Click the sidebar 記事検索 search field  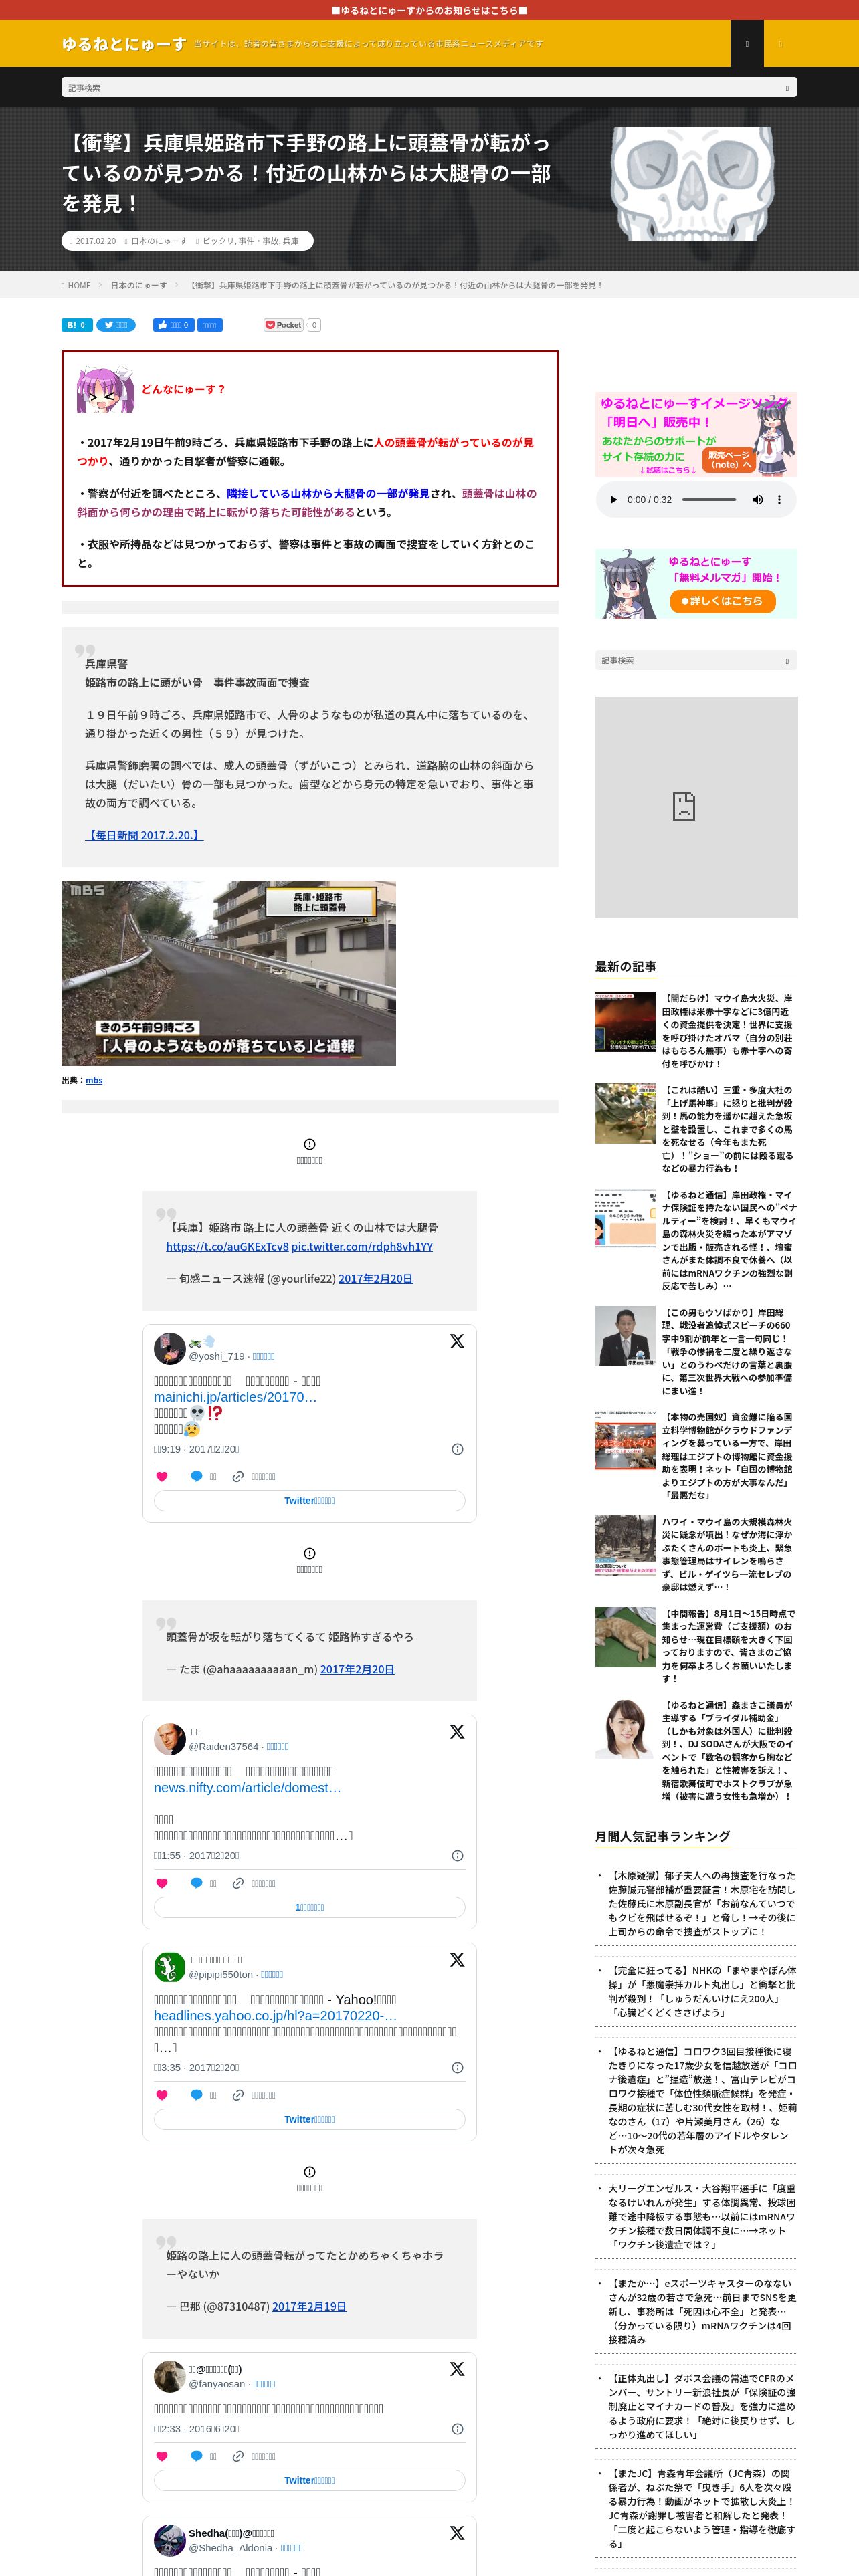coord(696,661)
